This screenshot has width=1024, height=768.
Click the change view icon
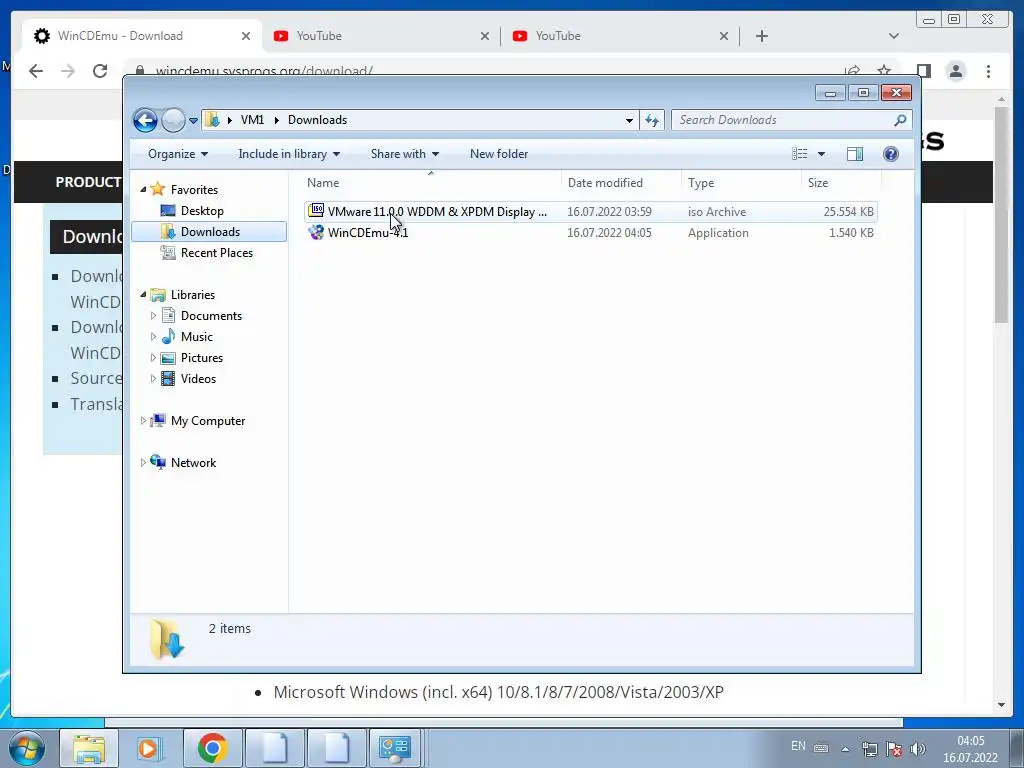point(800,154)
